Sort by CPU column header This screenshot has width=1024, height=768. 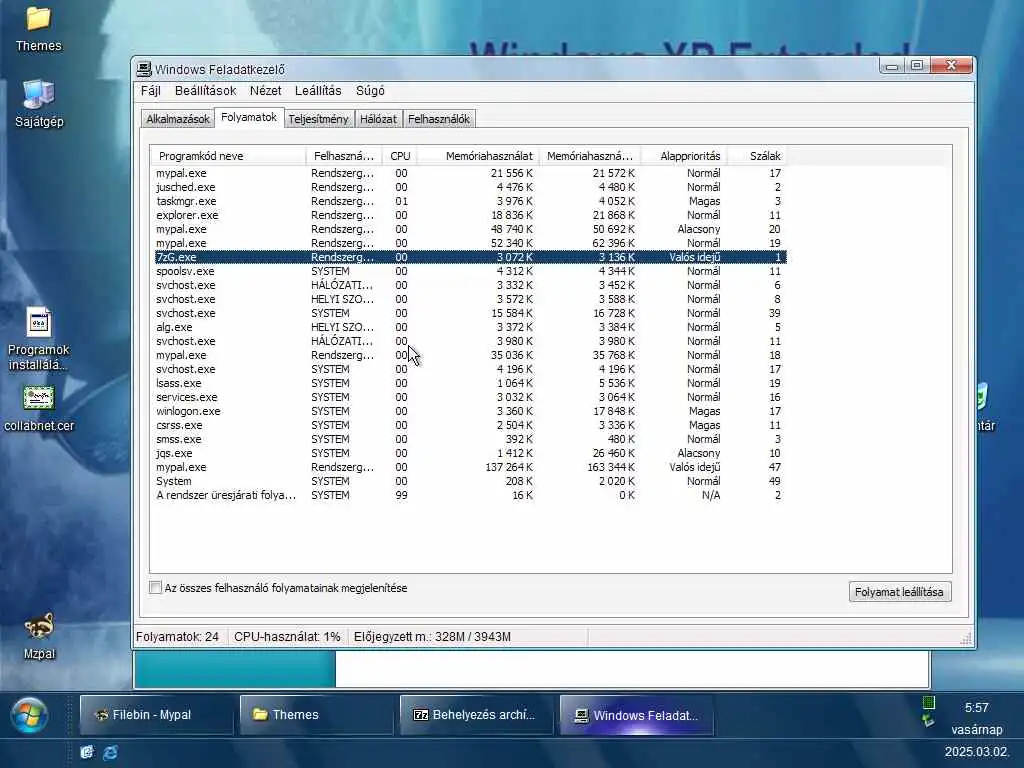(400, 156)
